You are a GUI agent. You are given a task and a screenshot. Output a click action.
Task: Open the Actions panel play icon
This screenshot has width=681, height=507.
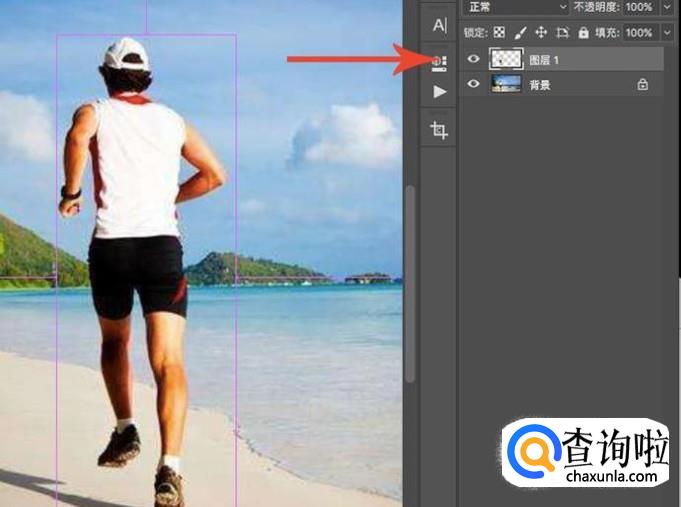[440, 92]
